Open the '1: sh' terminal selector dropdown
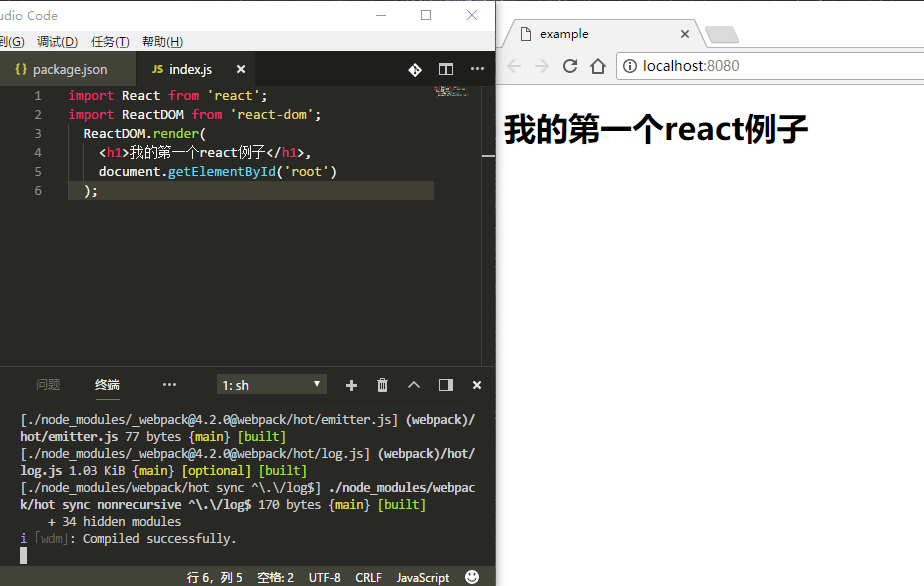 tap(272, 385)
